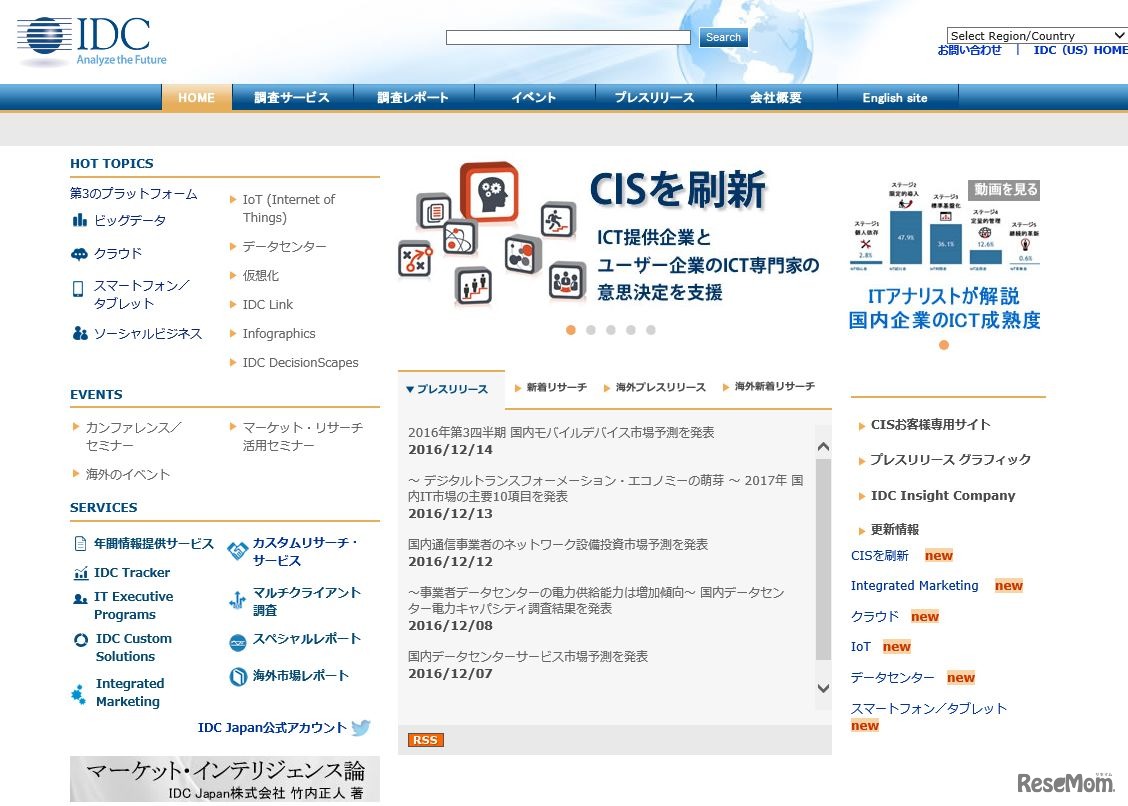Click the chart icon beside IDC Tracker
The image size is (1128, 806).
79,572
